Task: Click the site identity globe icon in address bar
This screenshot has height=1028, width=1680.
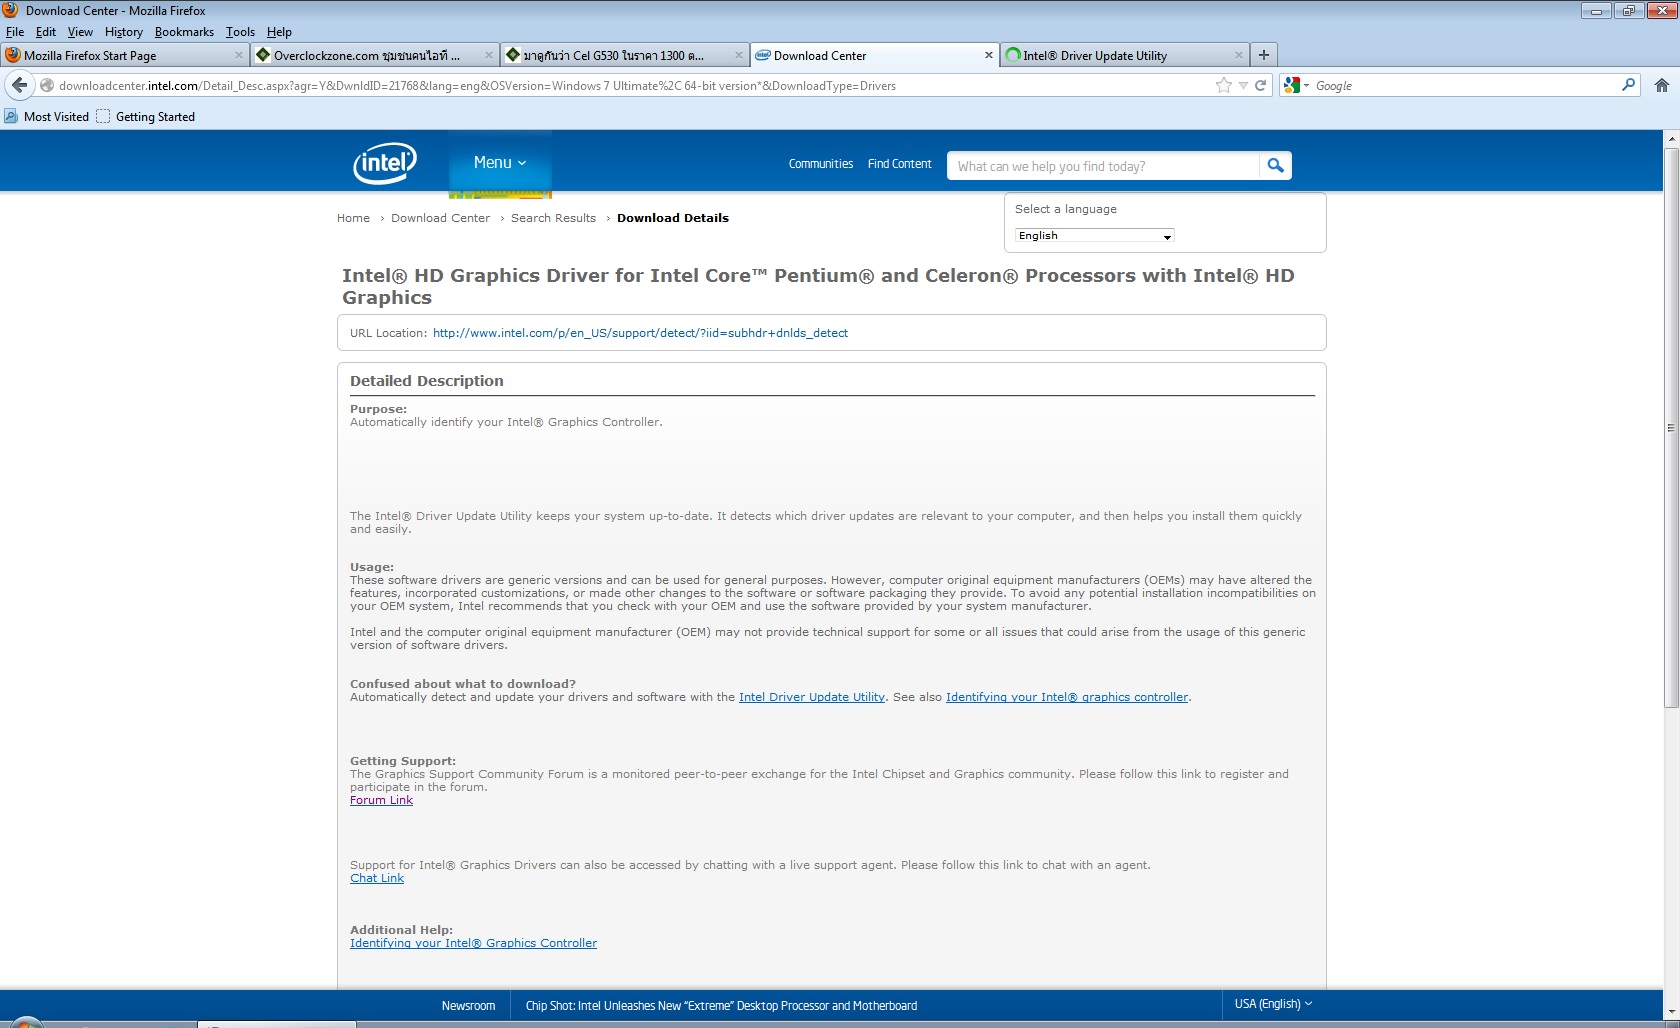Action: [46, 85]
